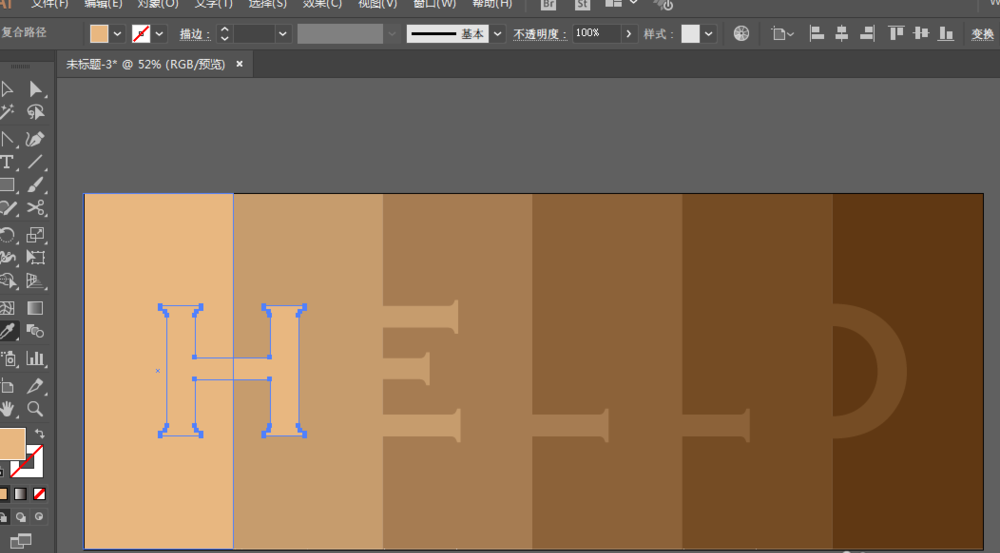
Task: Click the 变换 transform button
Action: (x=982, y=34)
